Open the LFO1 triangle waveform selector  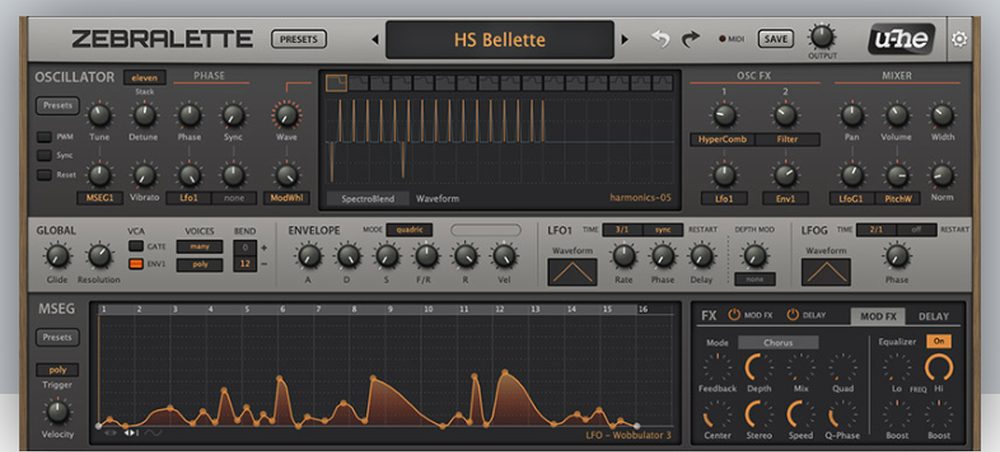572,272
